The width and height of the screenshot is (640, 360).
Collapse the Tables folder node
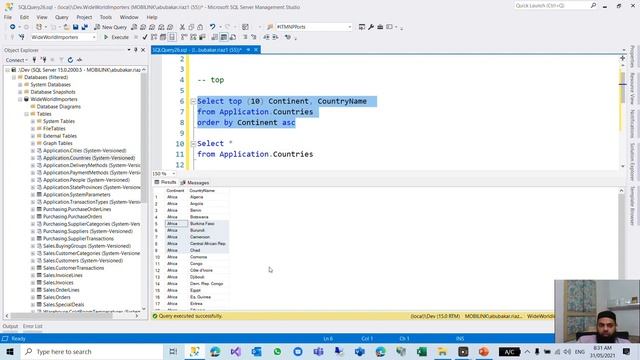pos(26,114)
